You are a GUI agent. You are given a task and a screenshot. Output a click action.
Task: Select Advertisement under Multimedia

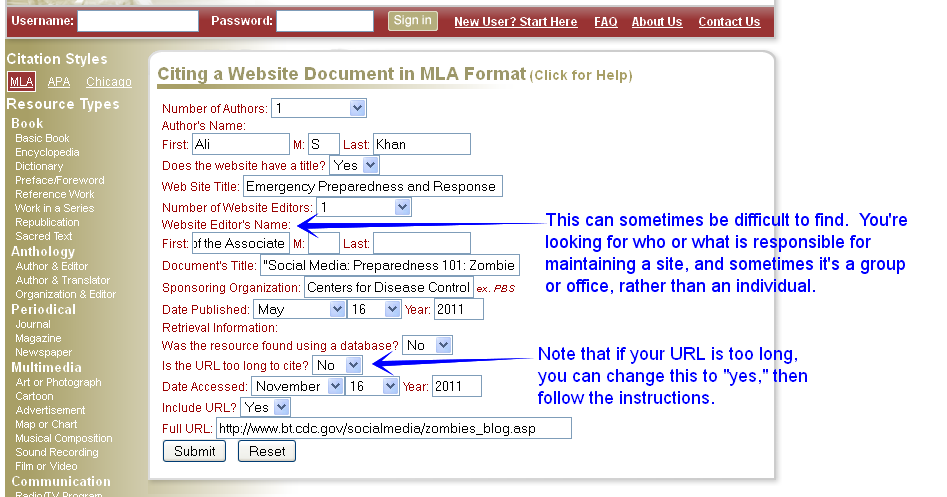pos(50,410)
